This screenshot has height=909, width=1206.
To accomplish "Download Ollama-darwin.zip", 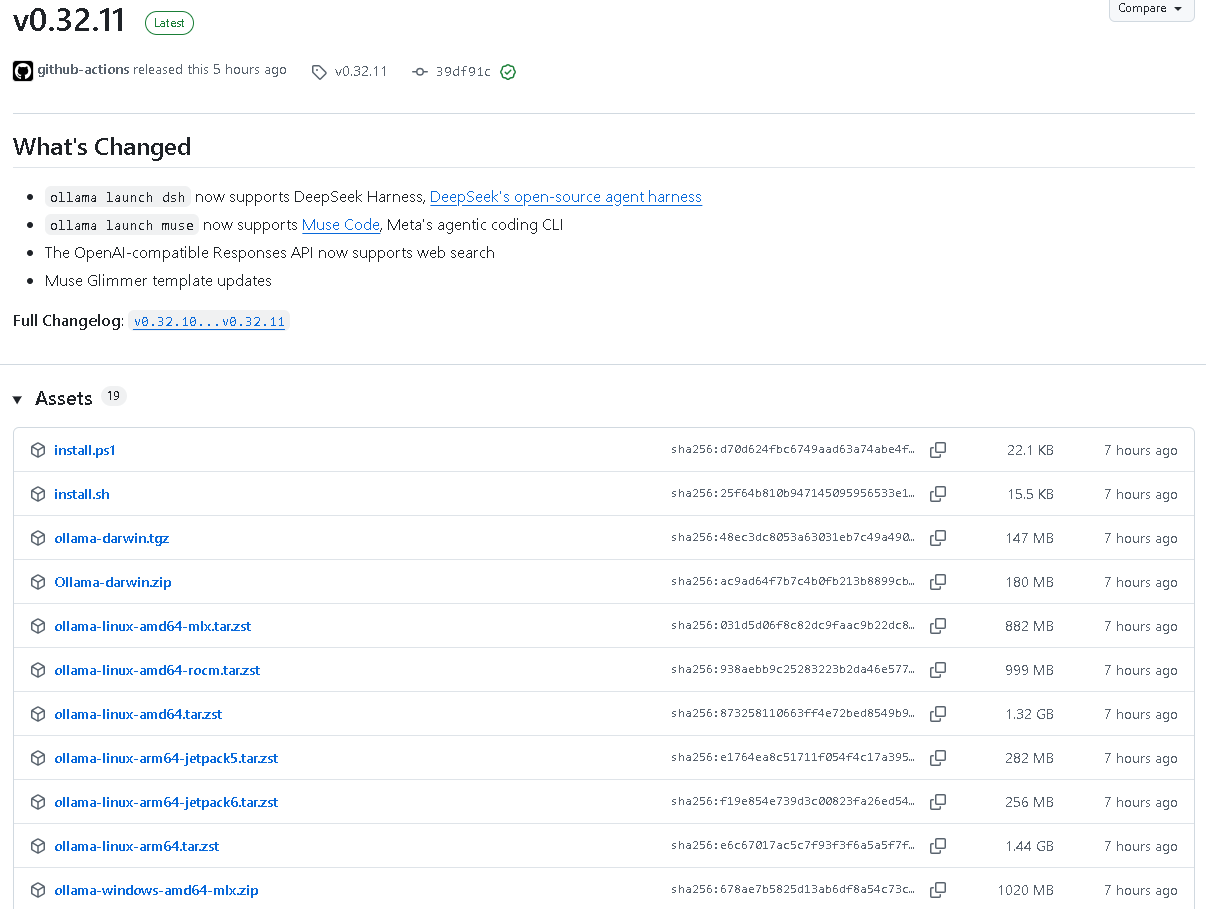I will click(113, 582).
